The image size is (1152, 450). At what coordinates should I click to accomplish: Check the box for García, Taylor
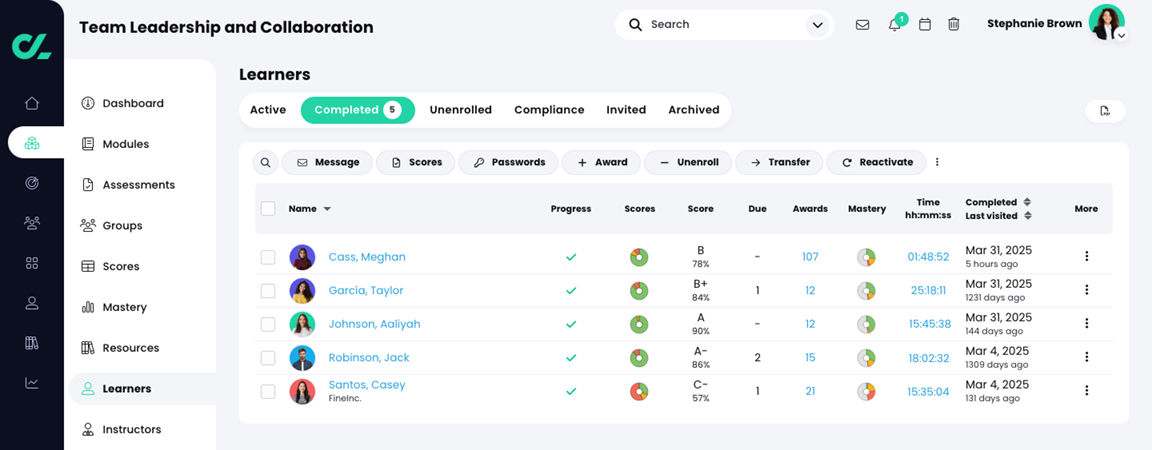[268, 291]
